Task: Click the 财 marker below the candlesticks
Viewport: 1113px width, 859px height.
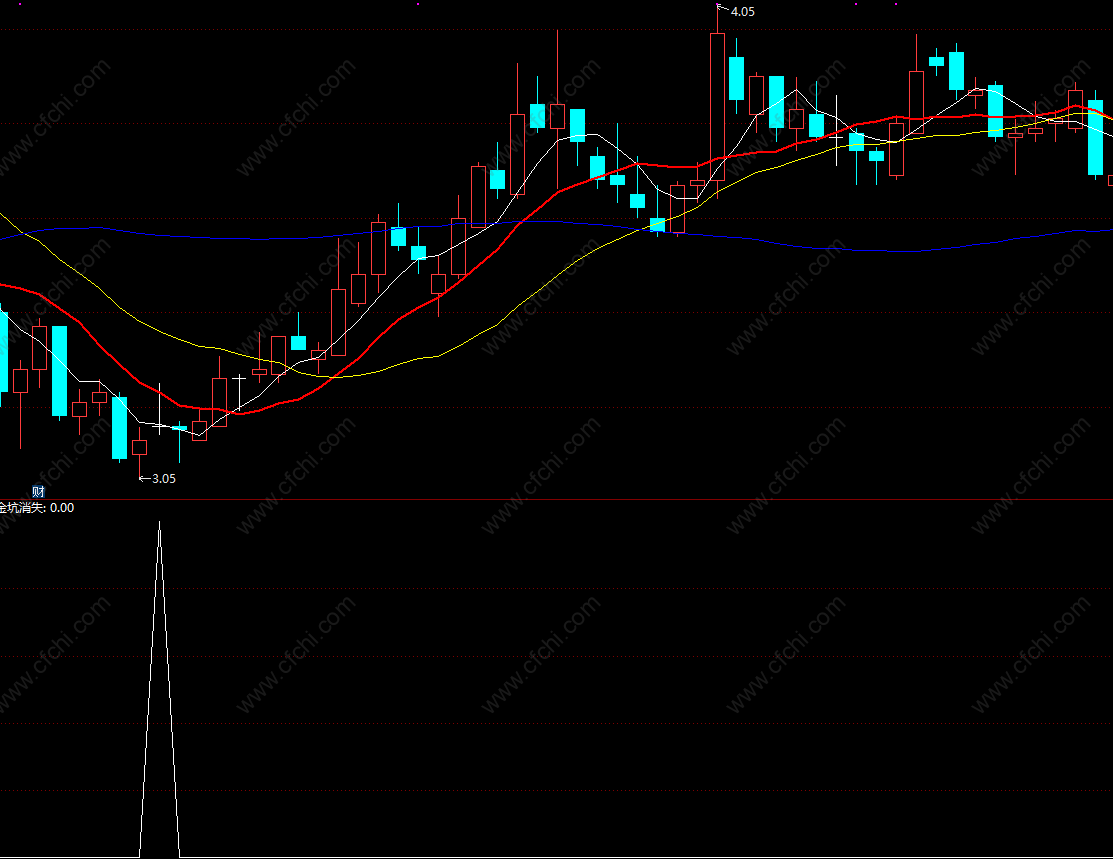Action: coord(38,491)
